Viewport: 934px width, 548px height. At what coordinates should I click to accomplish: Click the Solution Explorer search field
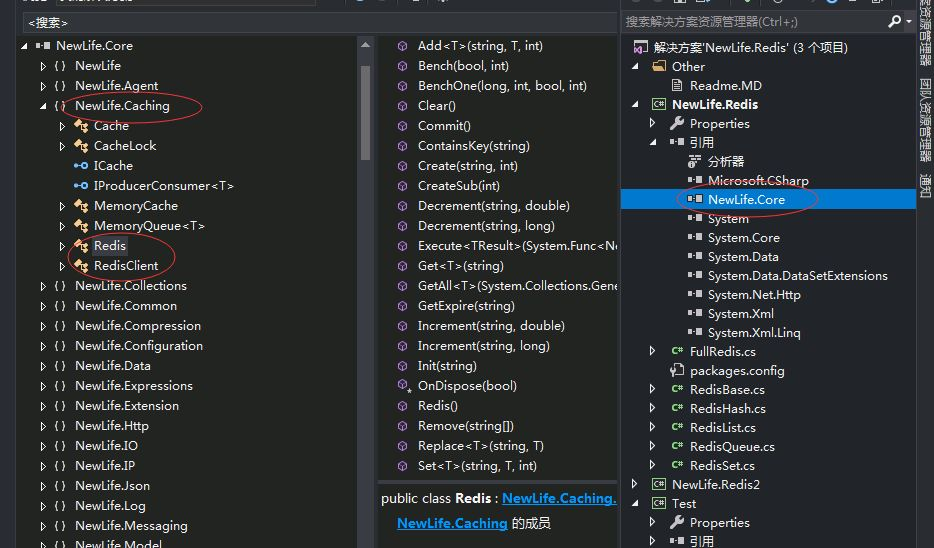pos(754,21)
